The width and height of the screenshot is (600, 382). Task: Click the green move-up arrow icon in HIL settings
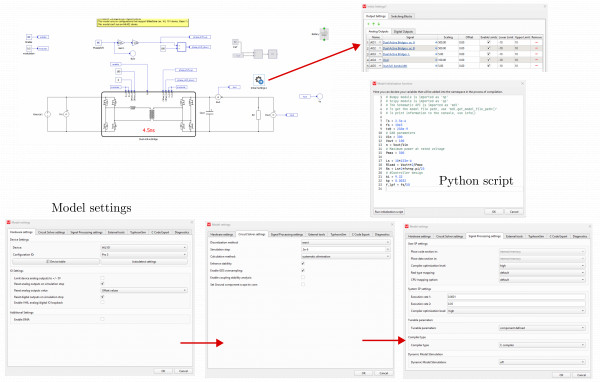(374, 24)
